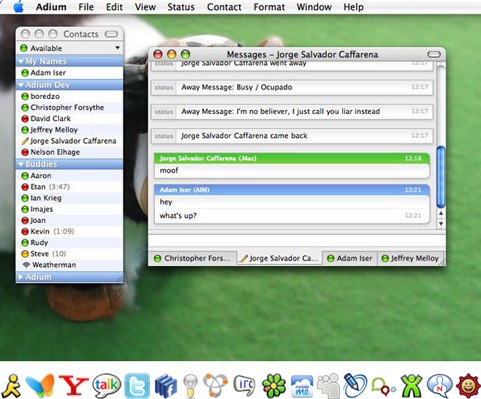Click the blue message scrollbar thumb
The height and width of the screenshot is (399, 481).
pyautogui.click(x=441, y=177)
